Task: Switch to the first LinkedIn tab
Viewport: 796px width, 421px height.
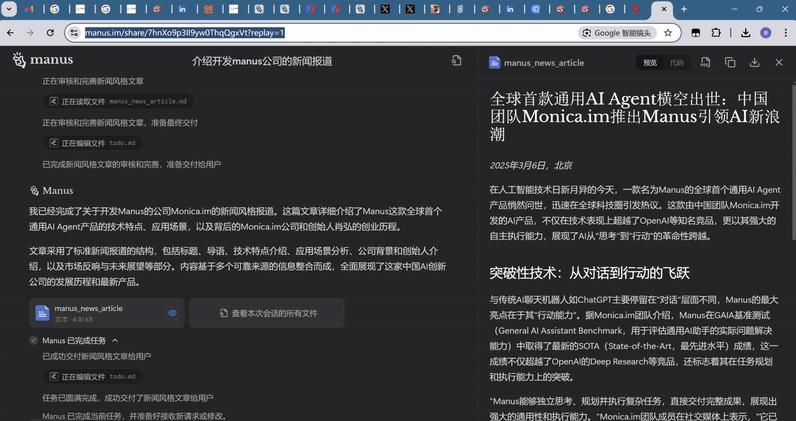Action: (x=182, y=9)
